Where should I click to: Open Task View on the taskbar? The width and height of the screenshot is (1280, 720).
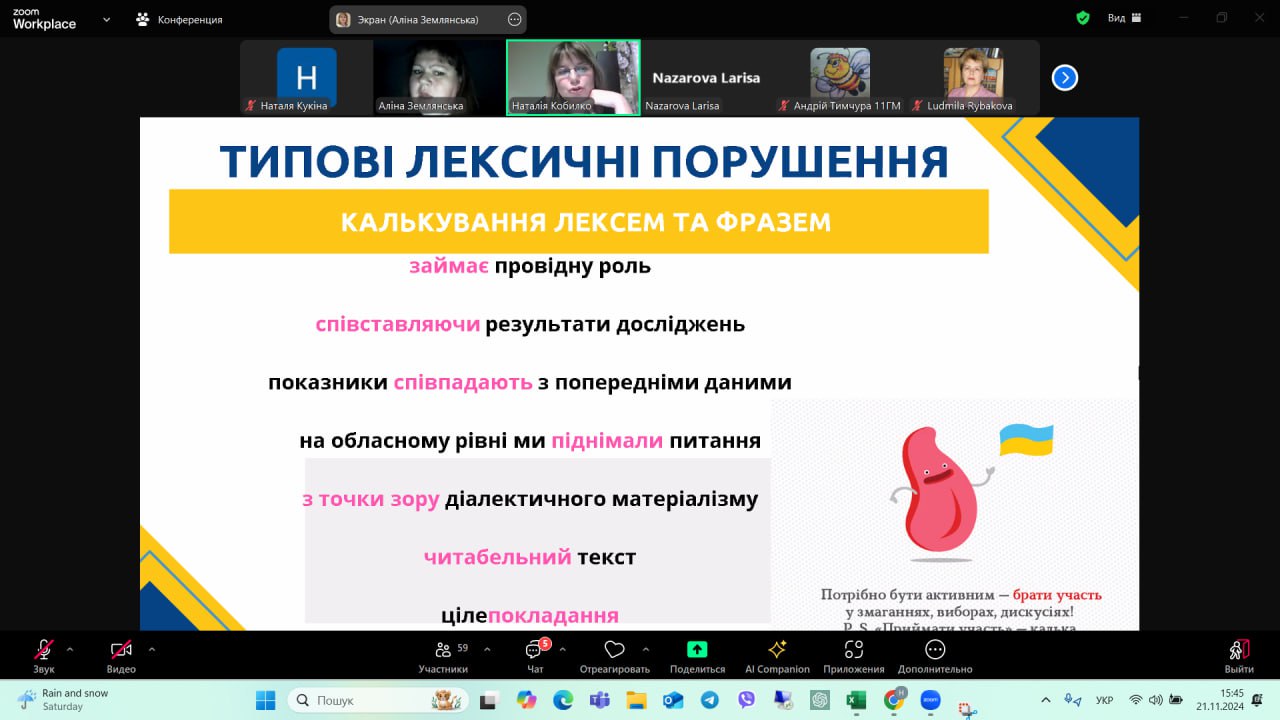488,700
